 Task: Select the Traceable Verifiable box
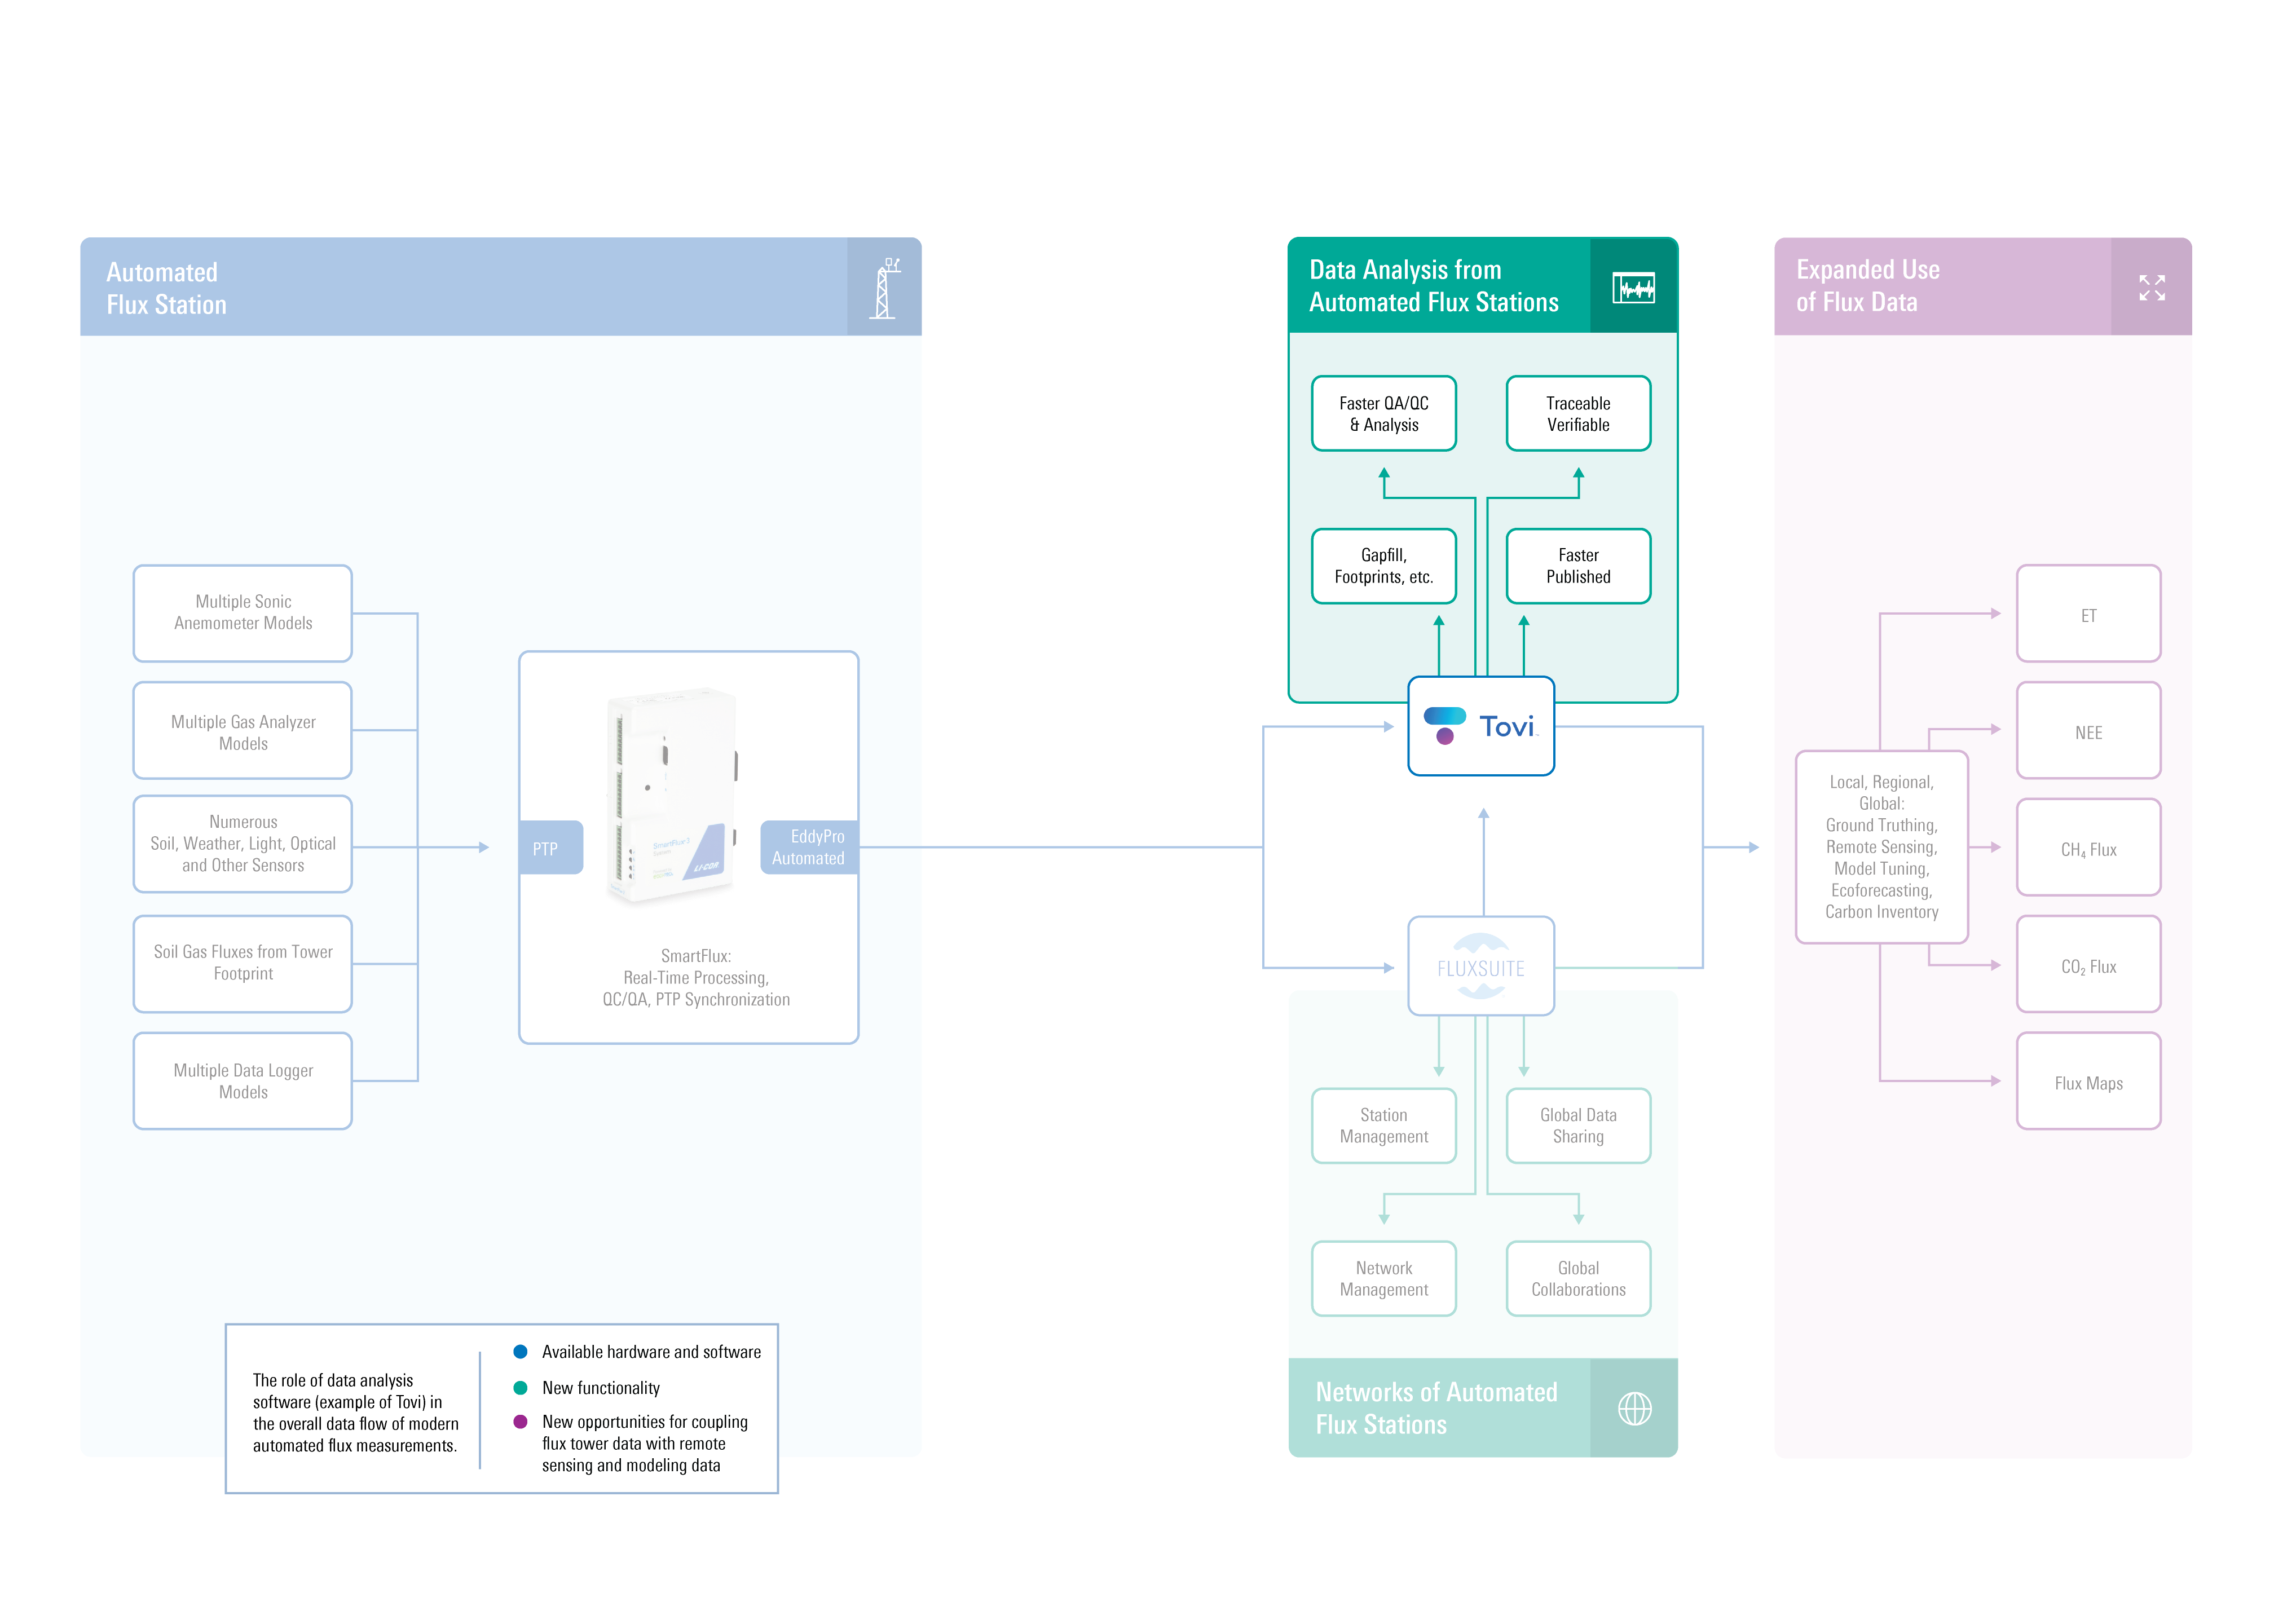[x=1578, y=413]
